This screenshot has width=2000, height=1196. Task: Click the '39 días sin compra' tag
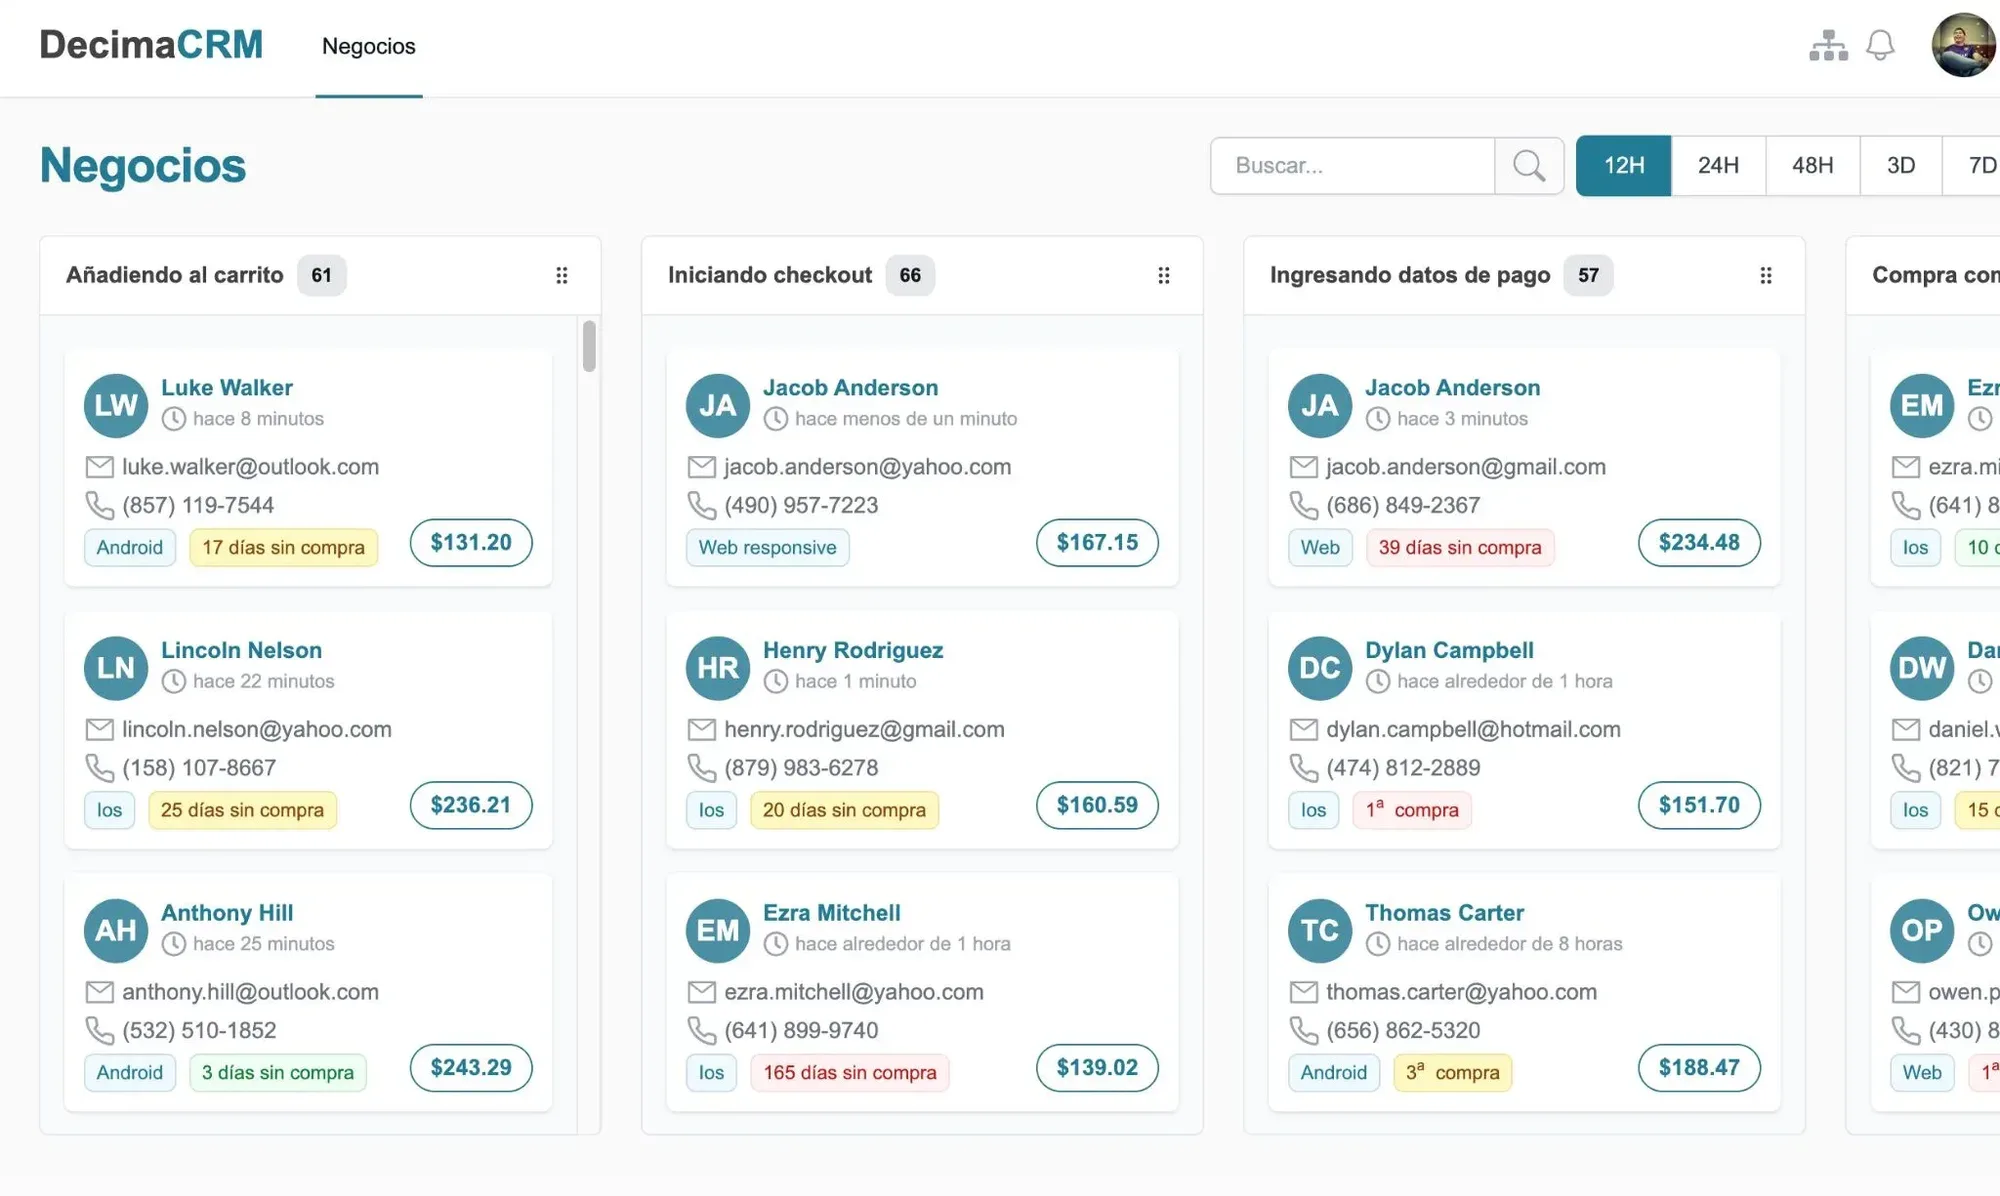[x=1460, y=547]
